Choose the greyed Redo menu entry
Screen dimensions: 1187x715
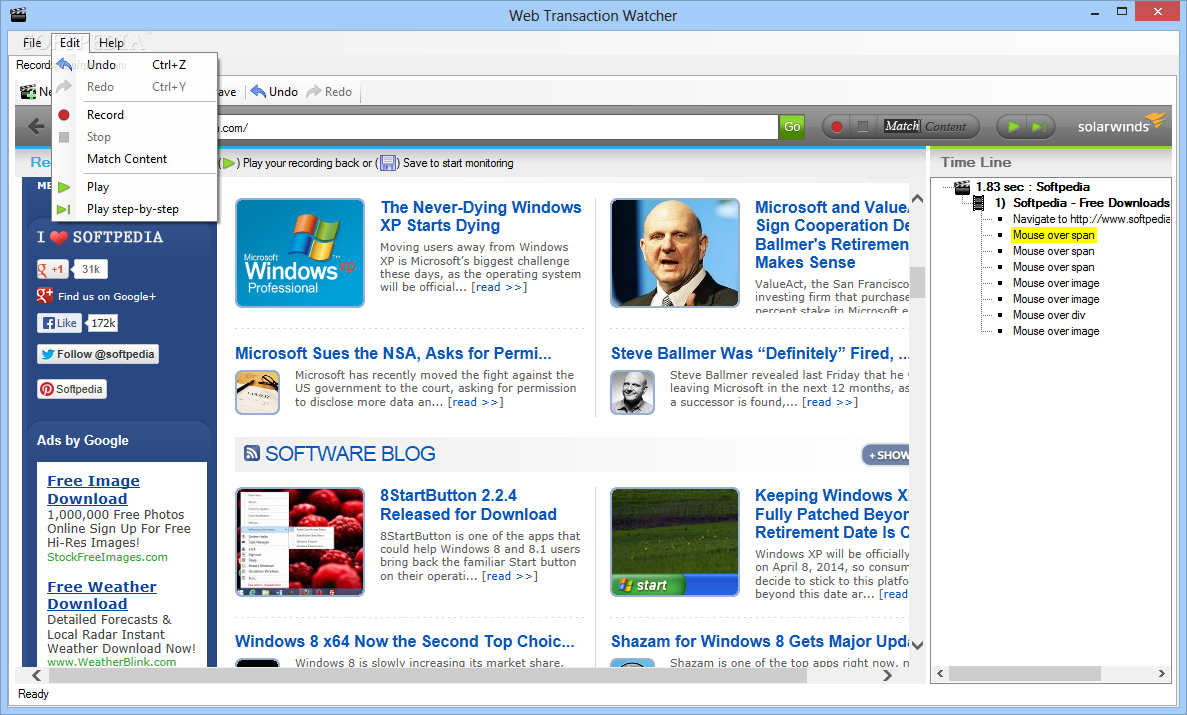tap(135, 87)
